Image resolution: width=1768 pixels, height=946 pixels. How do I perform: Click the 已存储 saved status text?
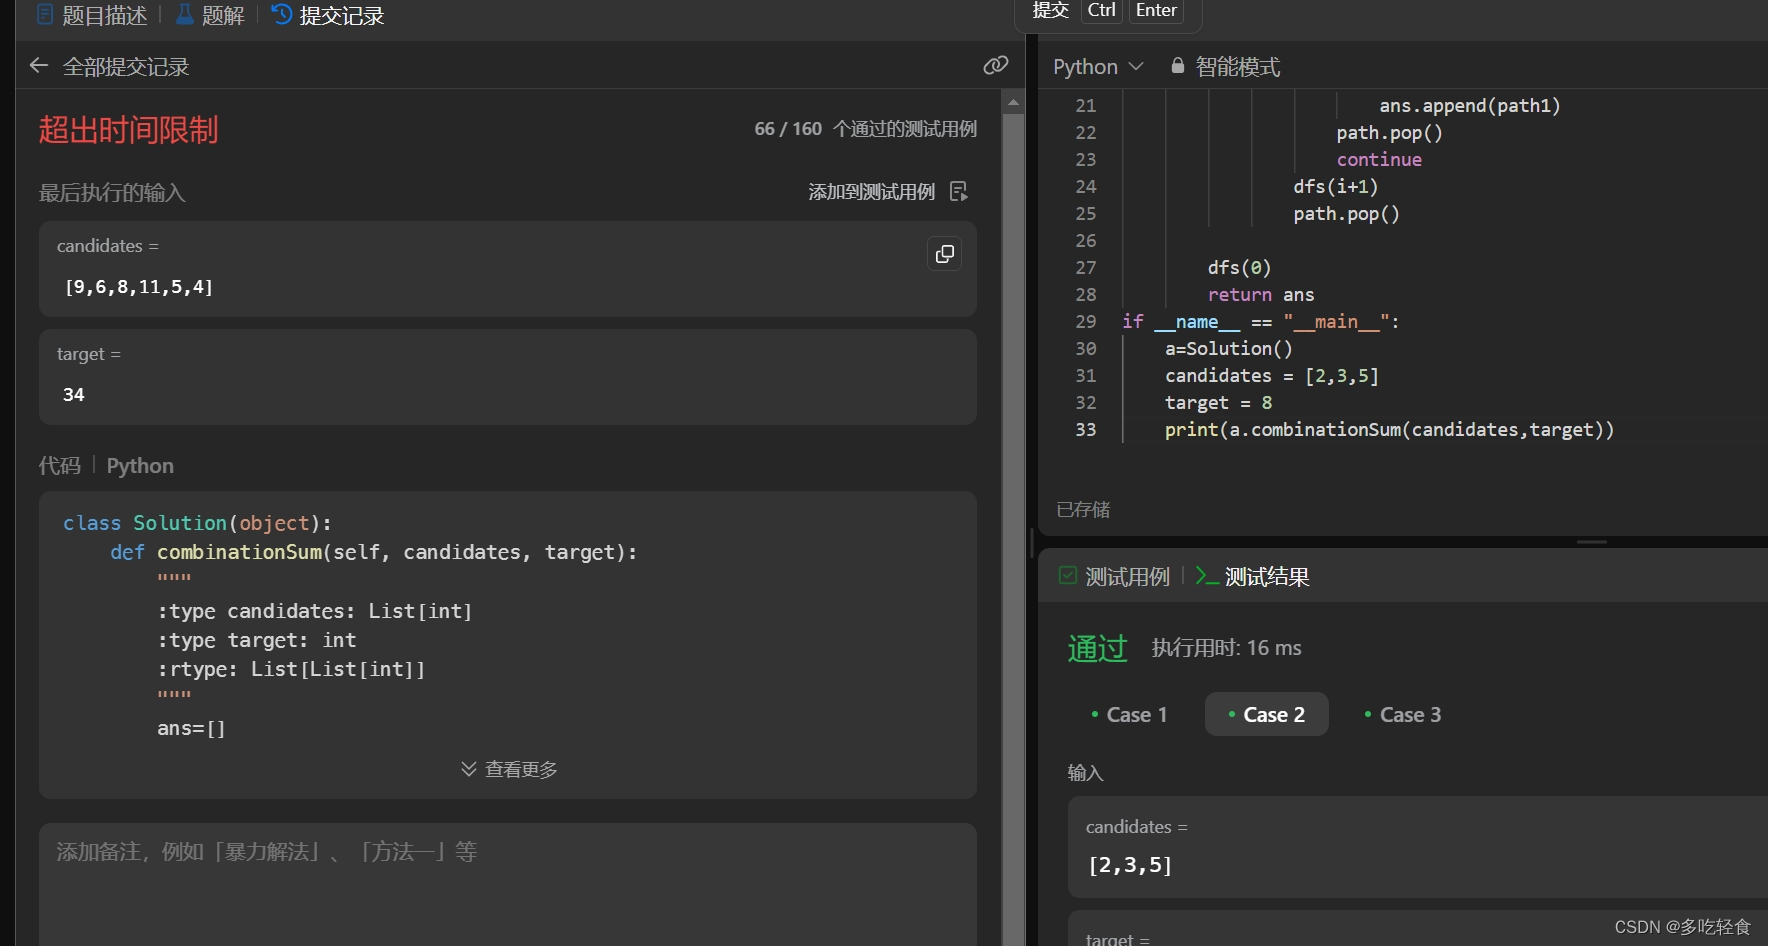(1083, 510)
